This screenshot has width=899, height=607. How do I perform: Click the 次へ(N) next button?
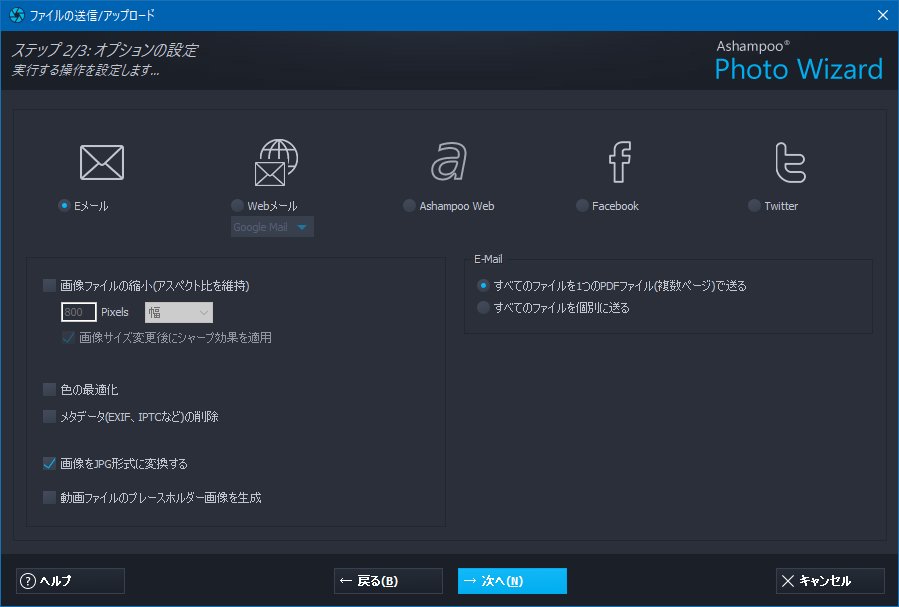click(512, 581)
